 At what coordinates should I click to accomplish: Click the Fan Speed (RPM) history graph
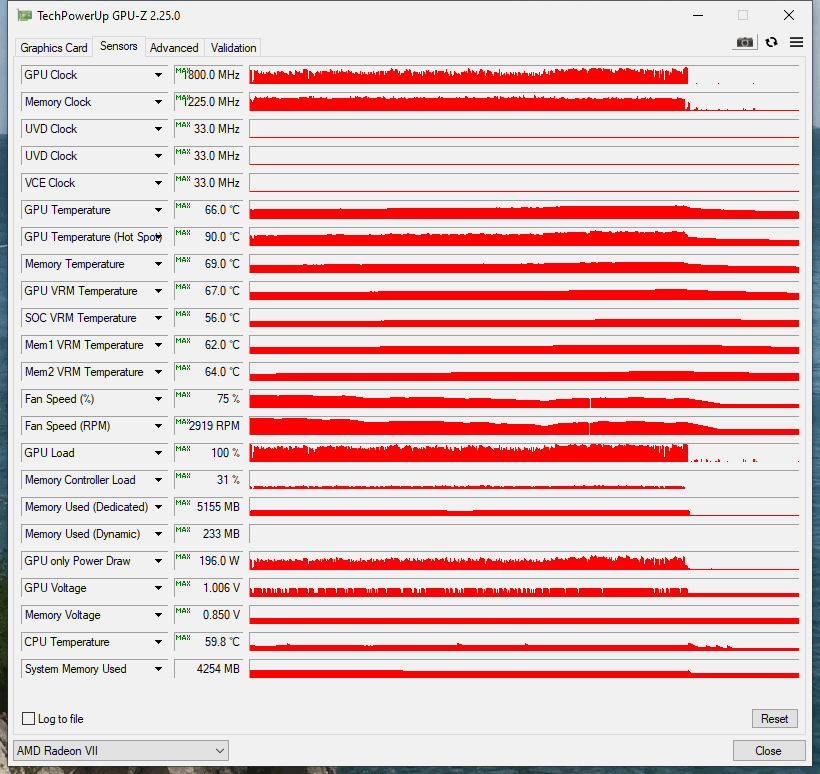(524, 426)
